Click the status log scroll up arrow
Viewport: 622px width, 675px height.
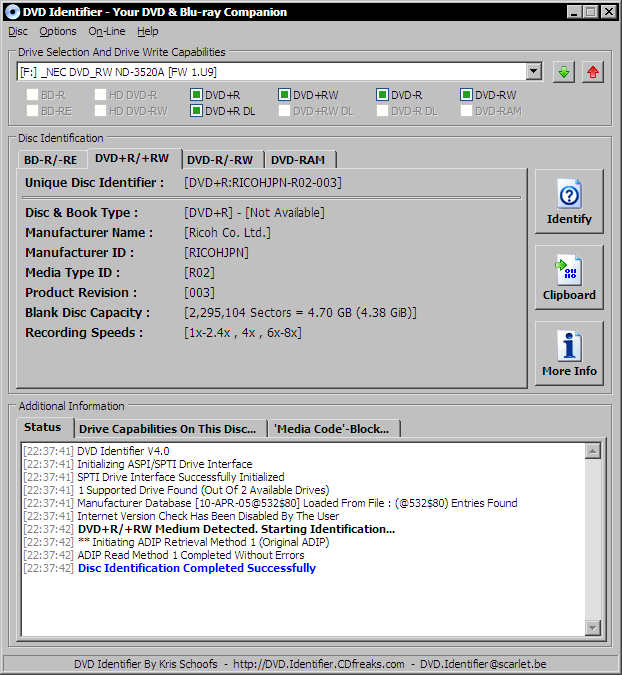point(593,451)
